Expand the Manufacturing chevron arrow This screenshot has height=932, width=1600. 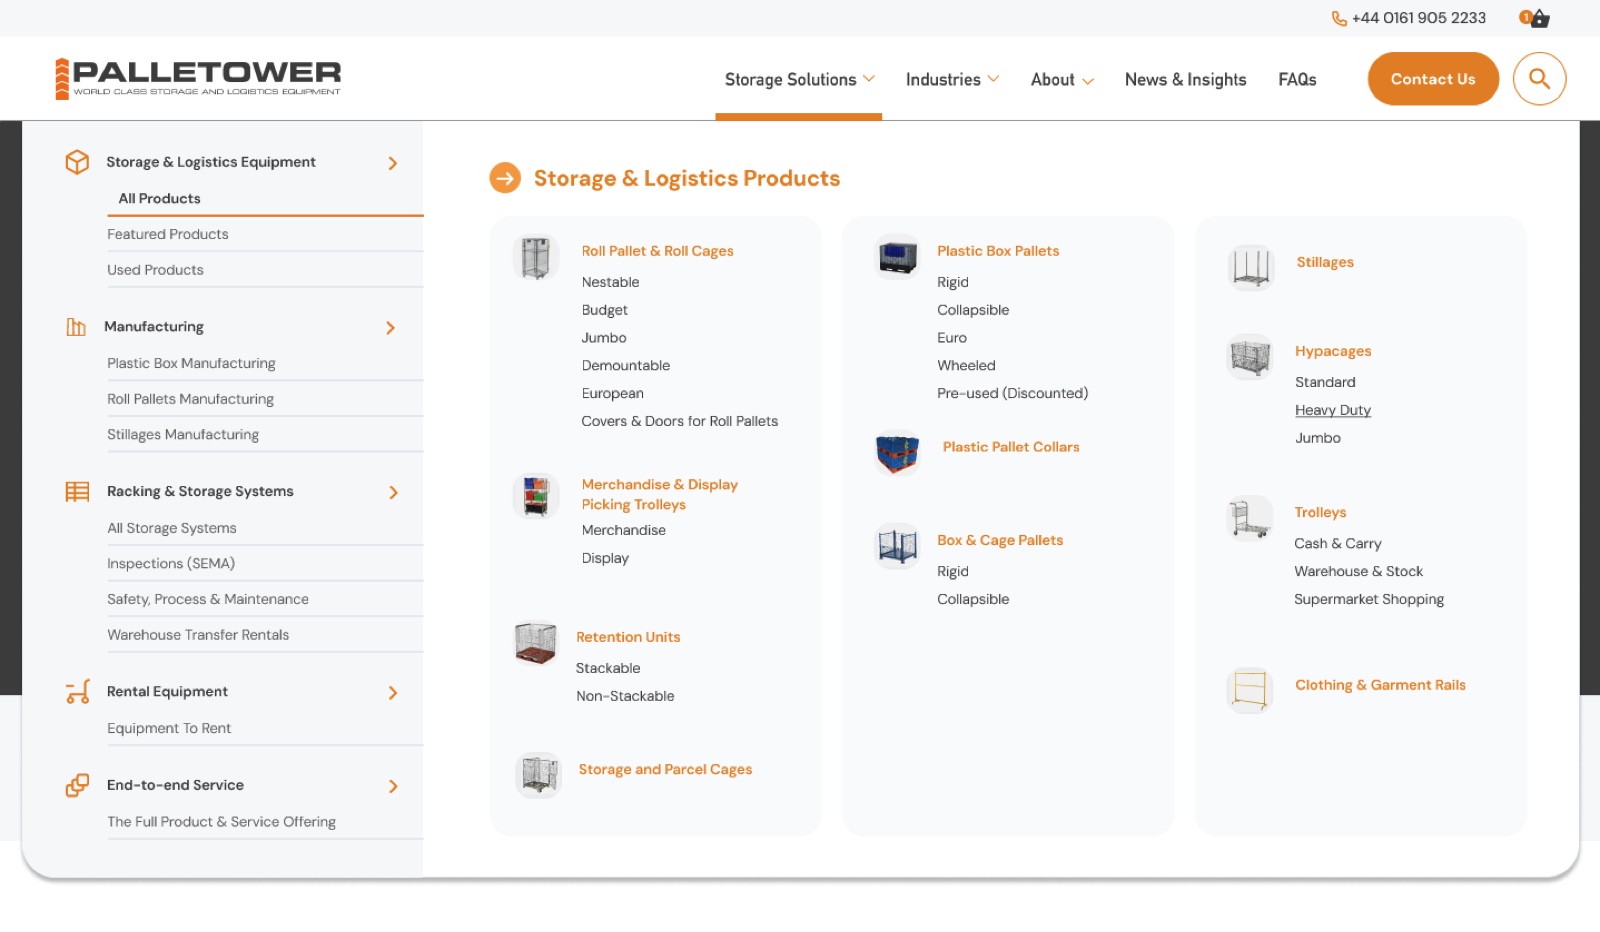click(x=391, y=328)
